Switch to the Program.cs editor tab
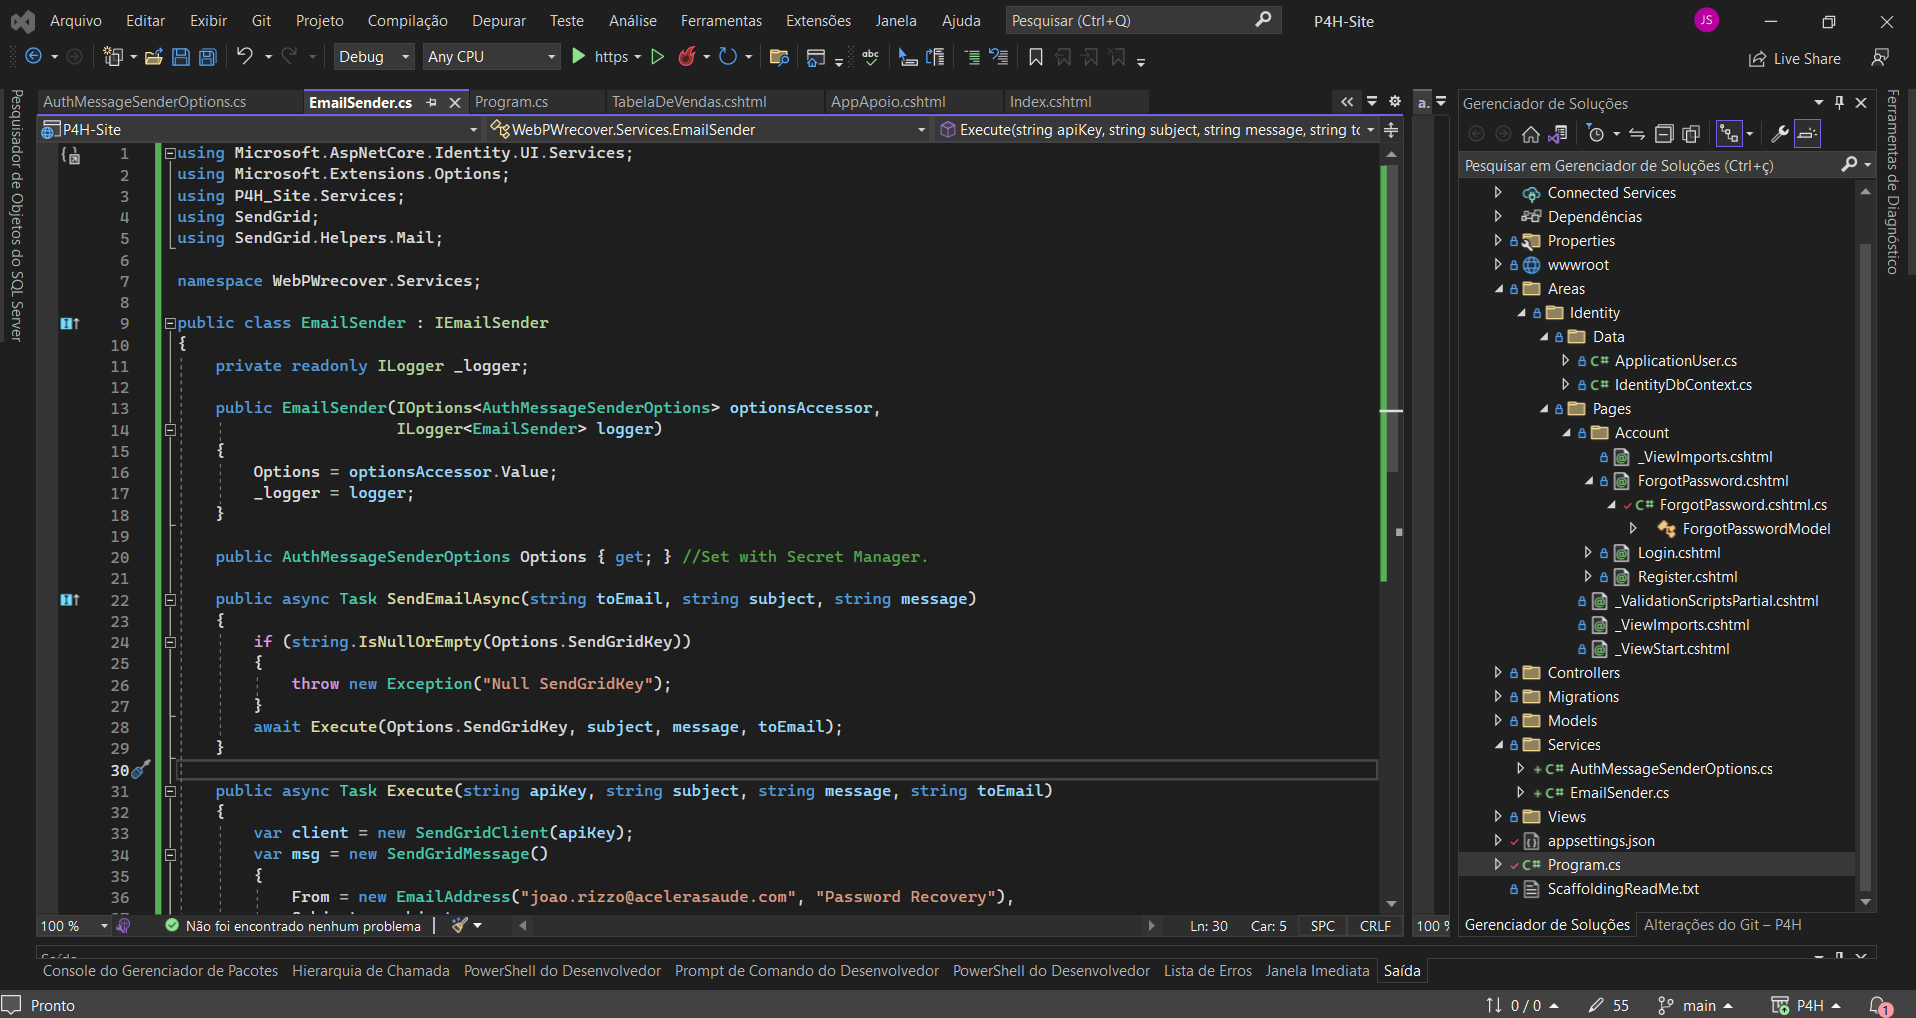1916x1018 pixels. pos(511,102)
